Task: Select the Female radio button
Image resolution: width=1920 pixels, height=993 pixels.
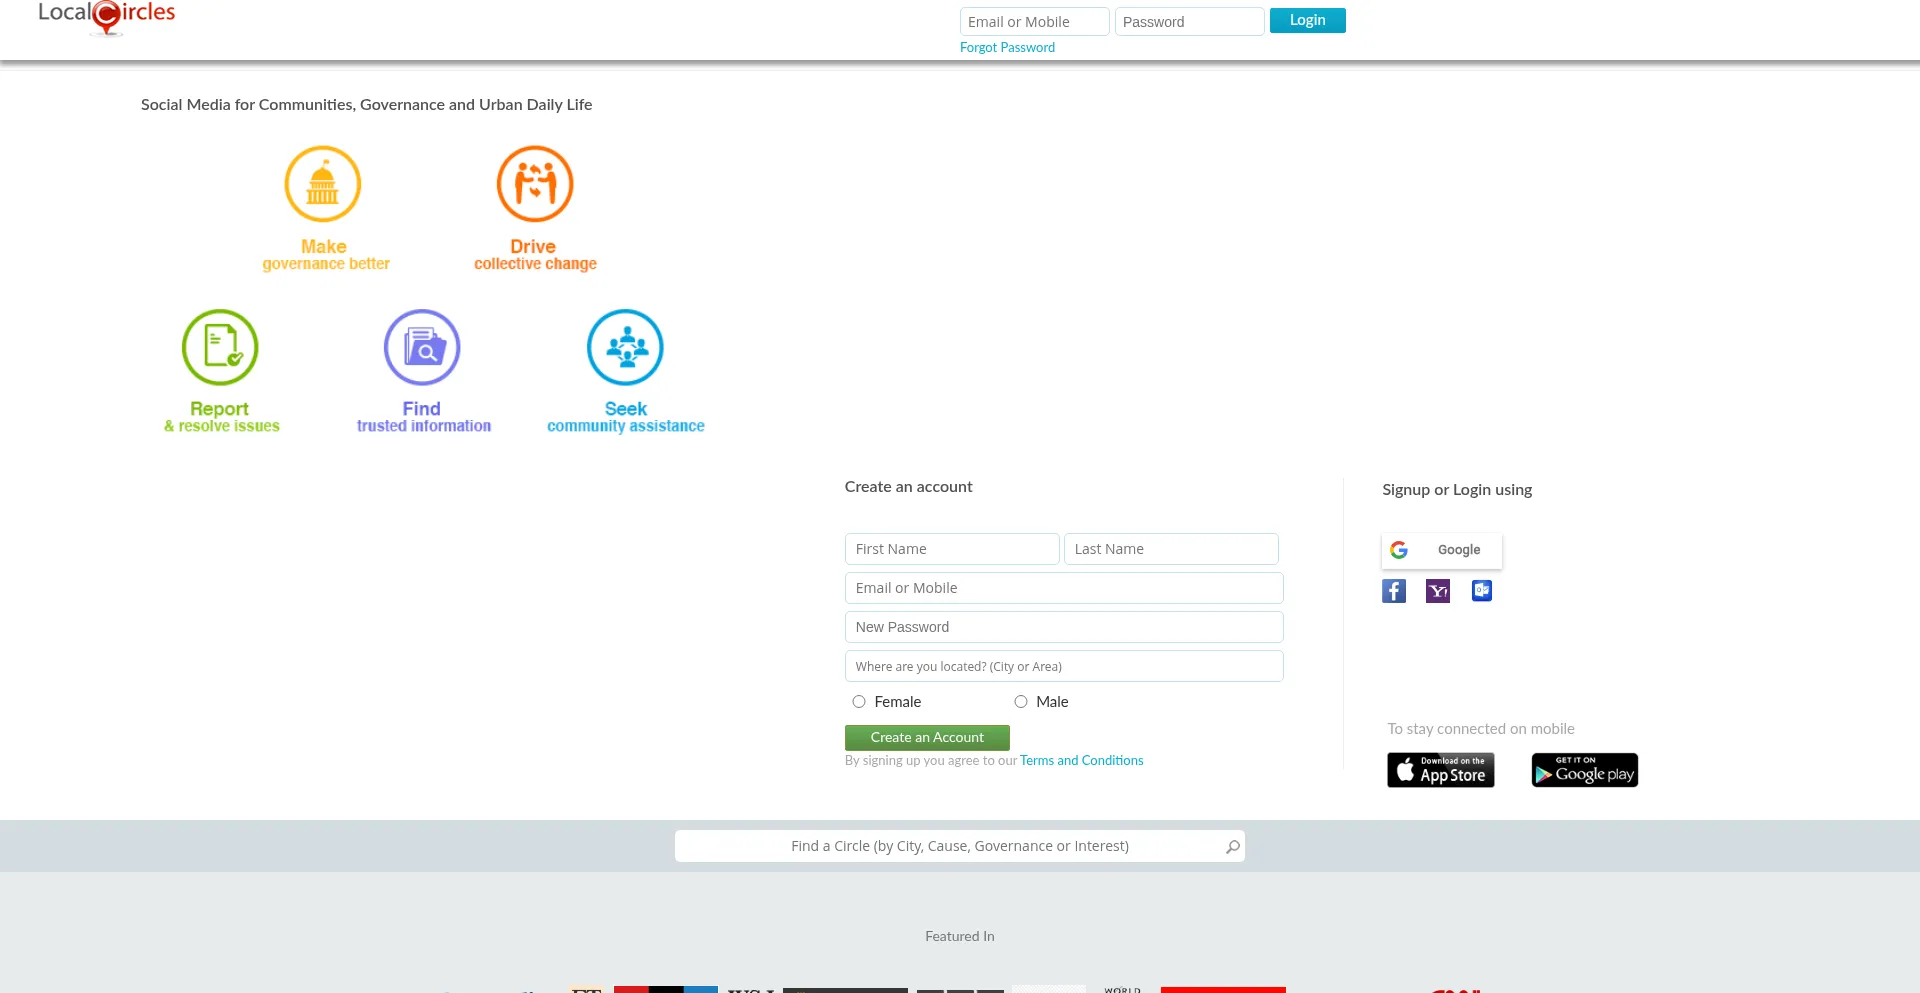Action: [x=859, y=702]
